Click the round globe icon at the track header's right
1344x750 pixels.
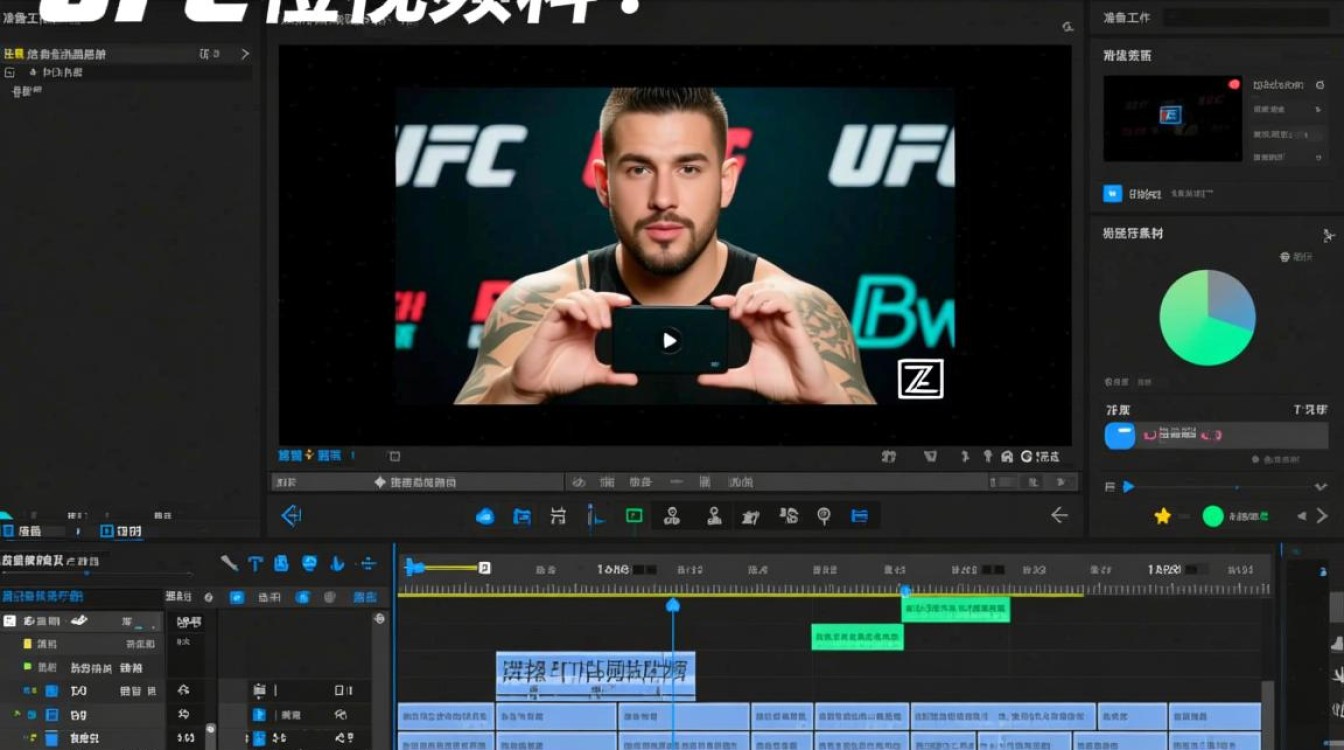[379, 620]
